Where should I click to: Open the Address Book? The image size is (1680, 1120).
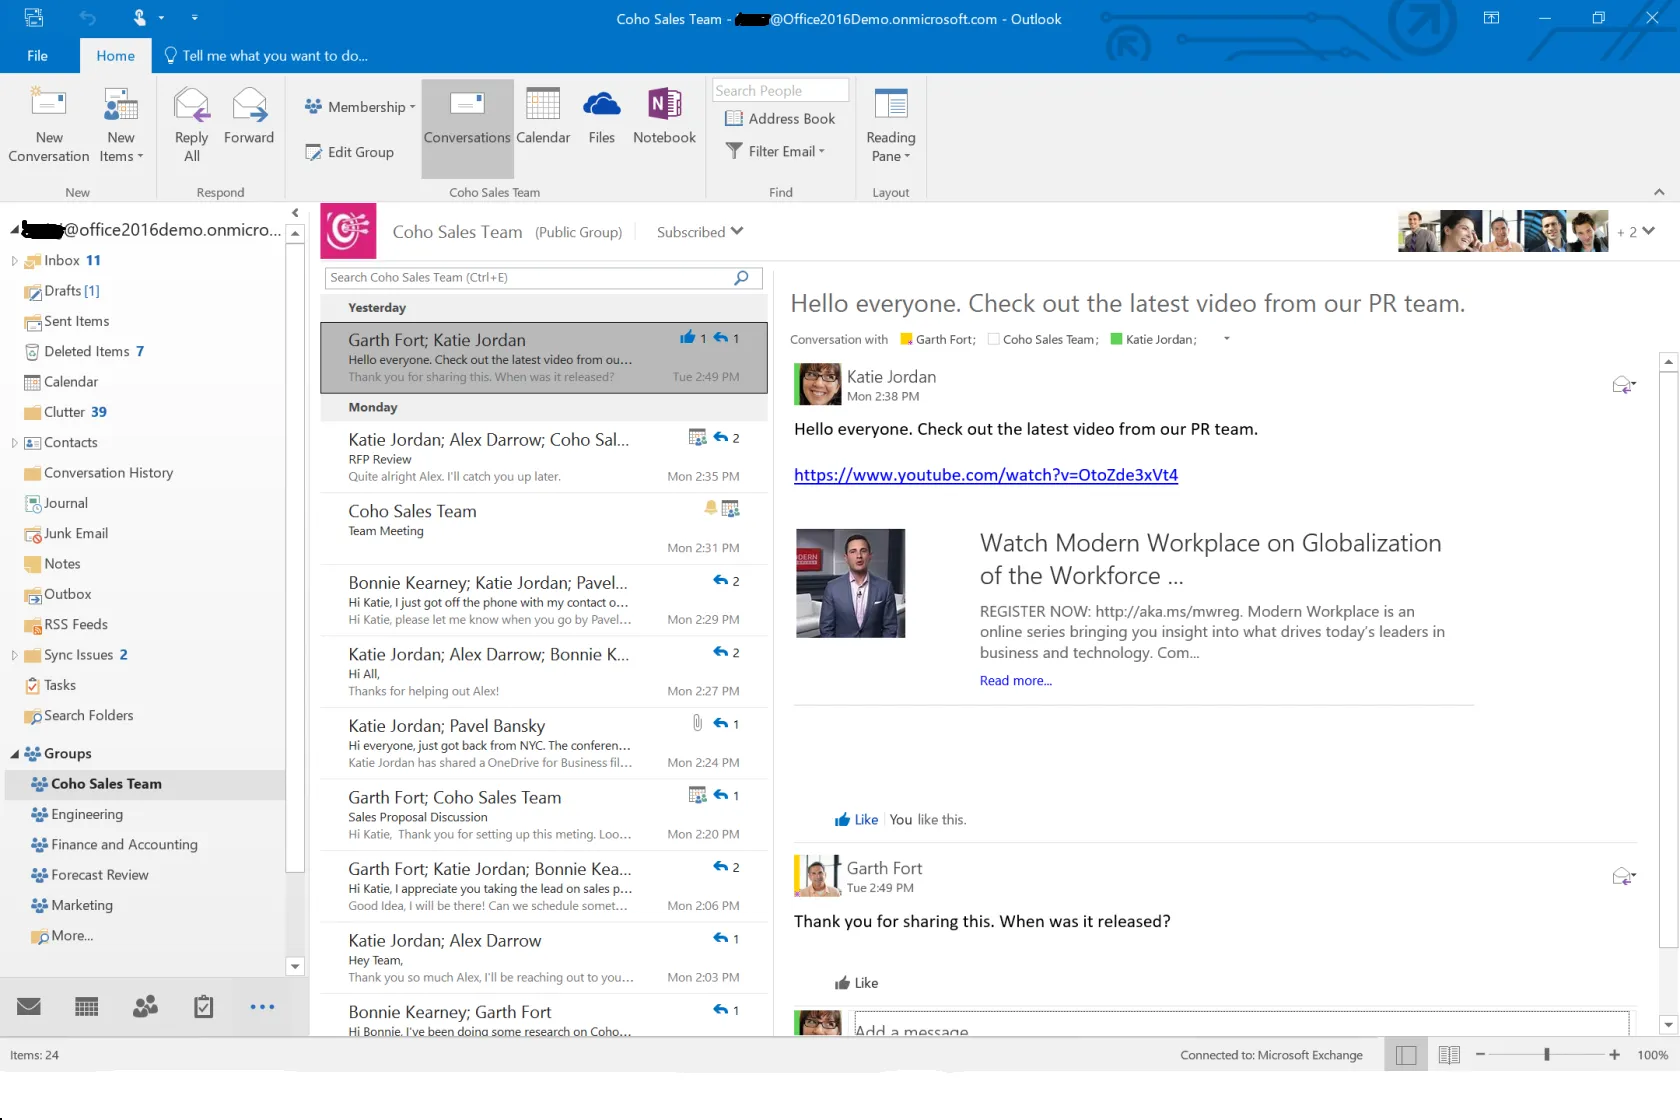[x=780, y=119]
